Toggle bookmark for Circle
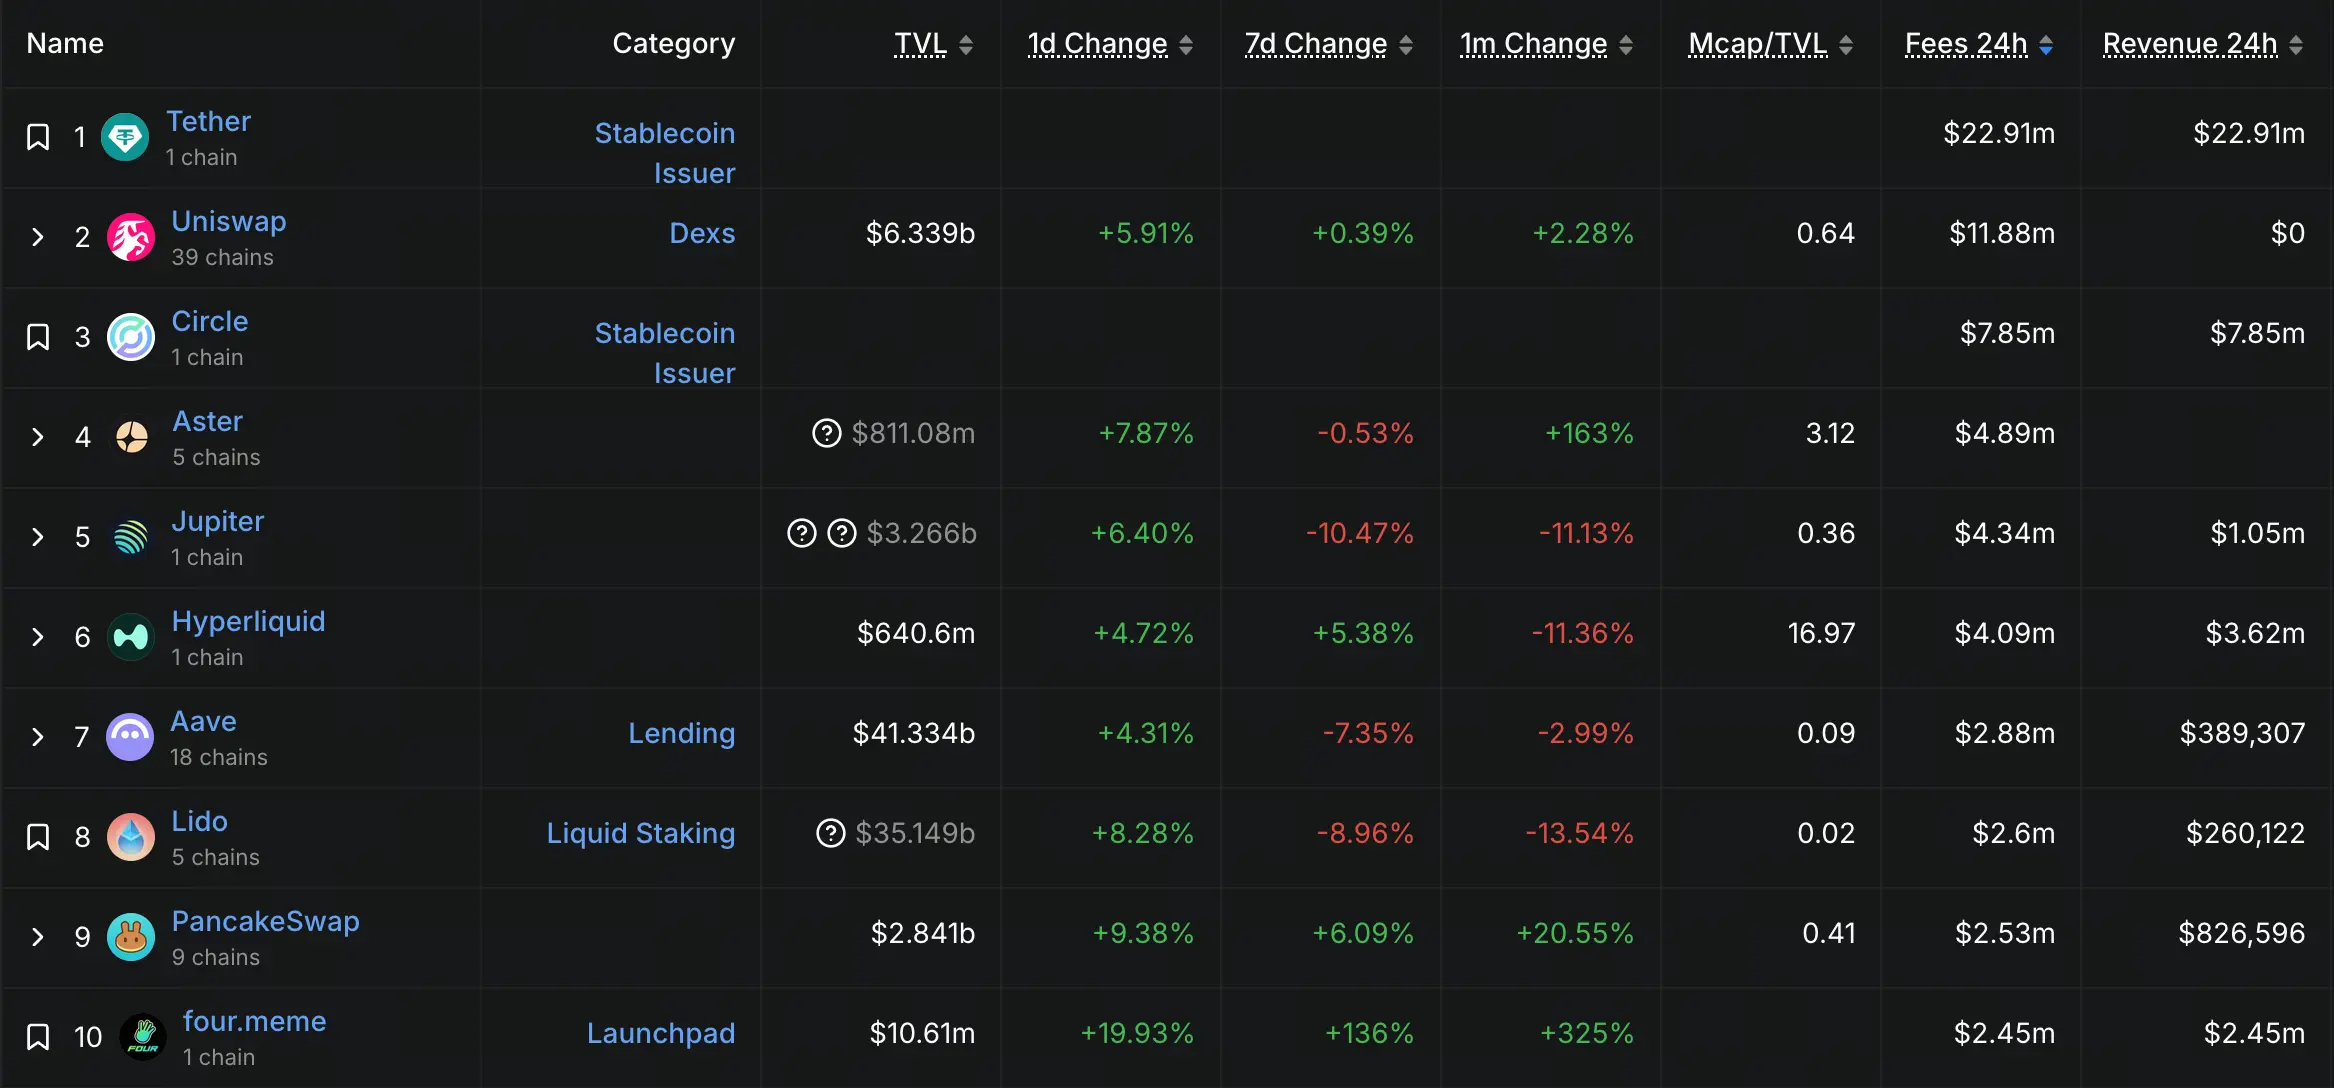Screen dimensions: 2334x1088 coord(38,337)
